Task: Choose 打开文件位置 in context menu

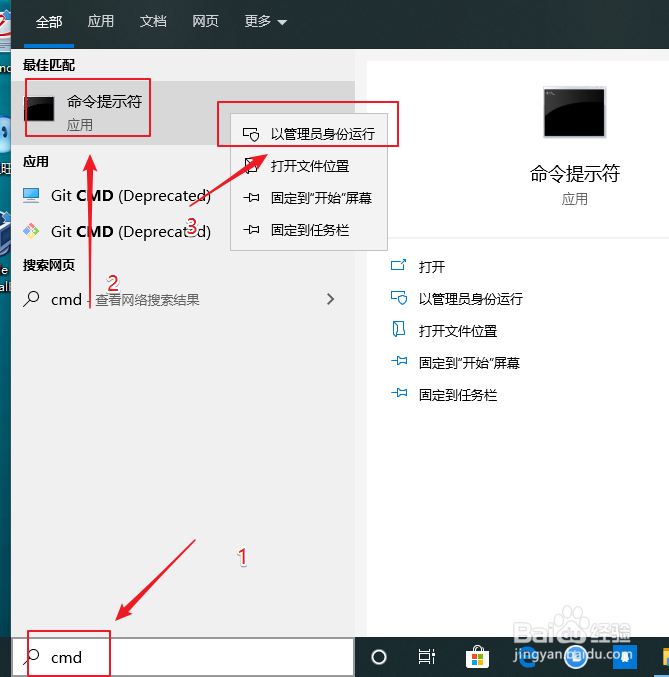Action: [309, 166]
